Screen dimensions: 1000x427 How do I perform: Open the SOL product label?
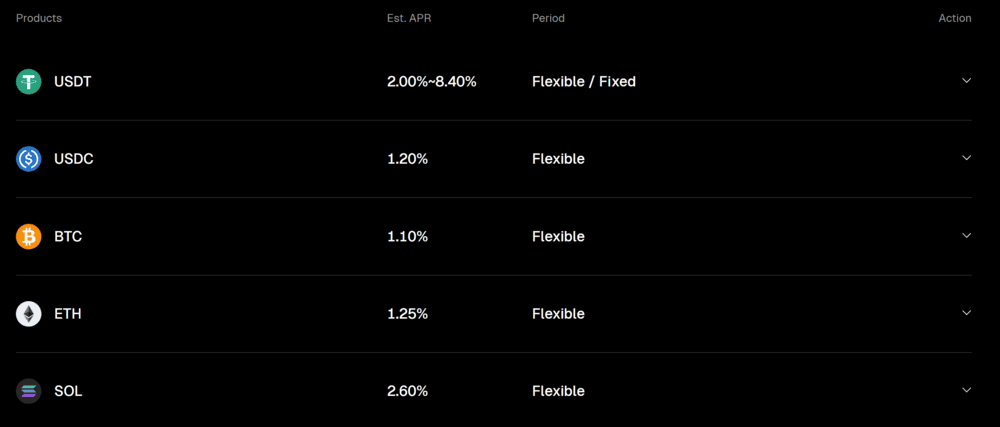68,391
